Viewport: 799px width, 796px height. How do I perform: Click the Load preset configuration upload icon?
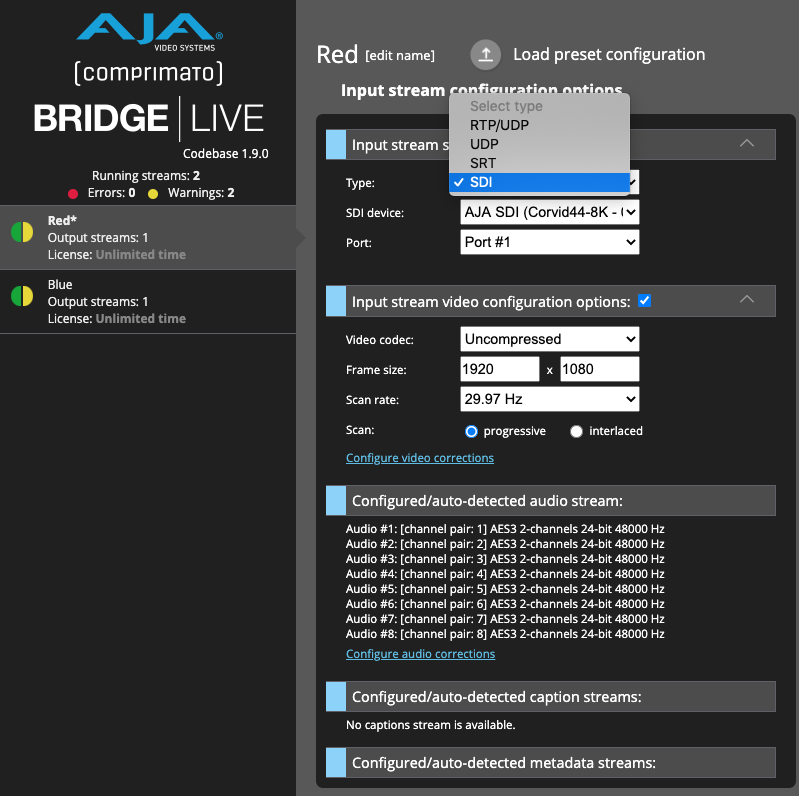tap(486, 55)
